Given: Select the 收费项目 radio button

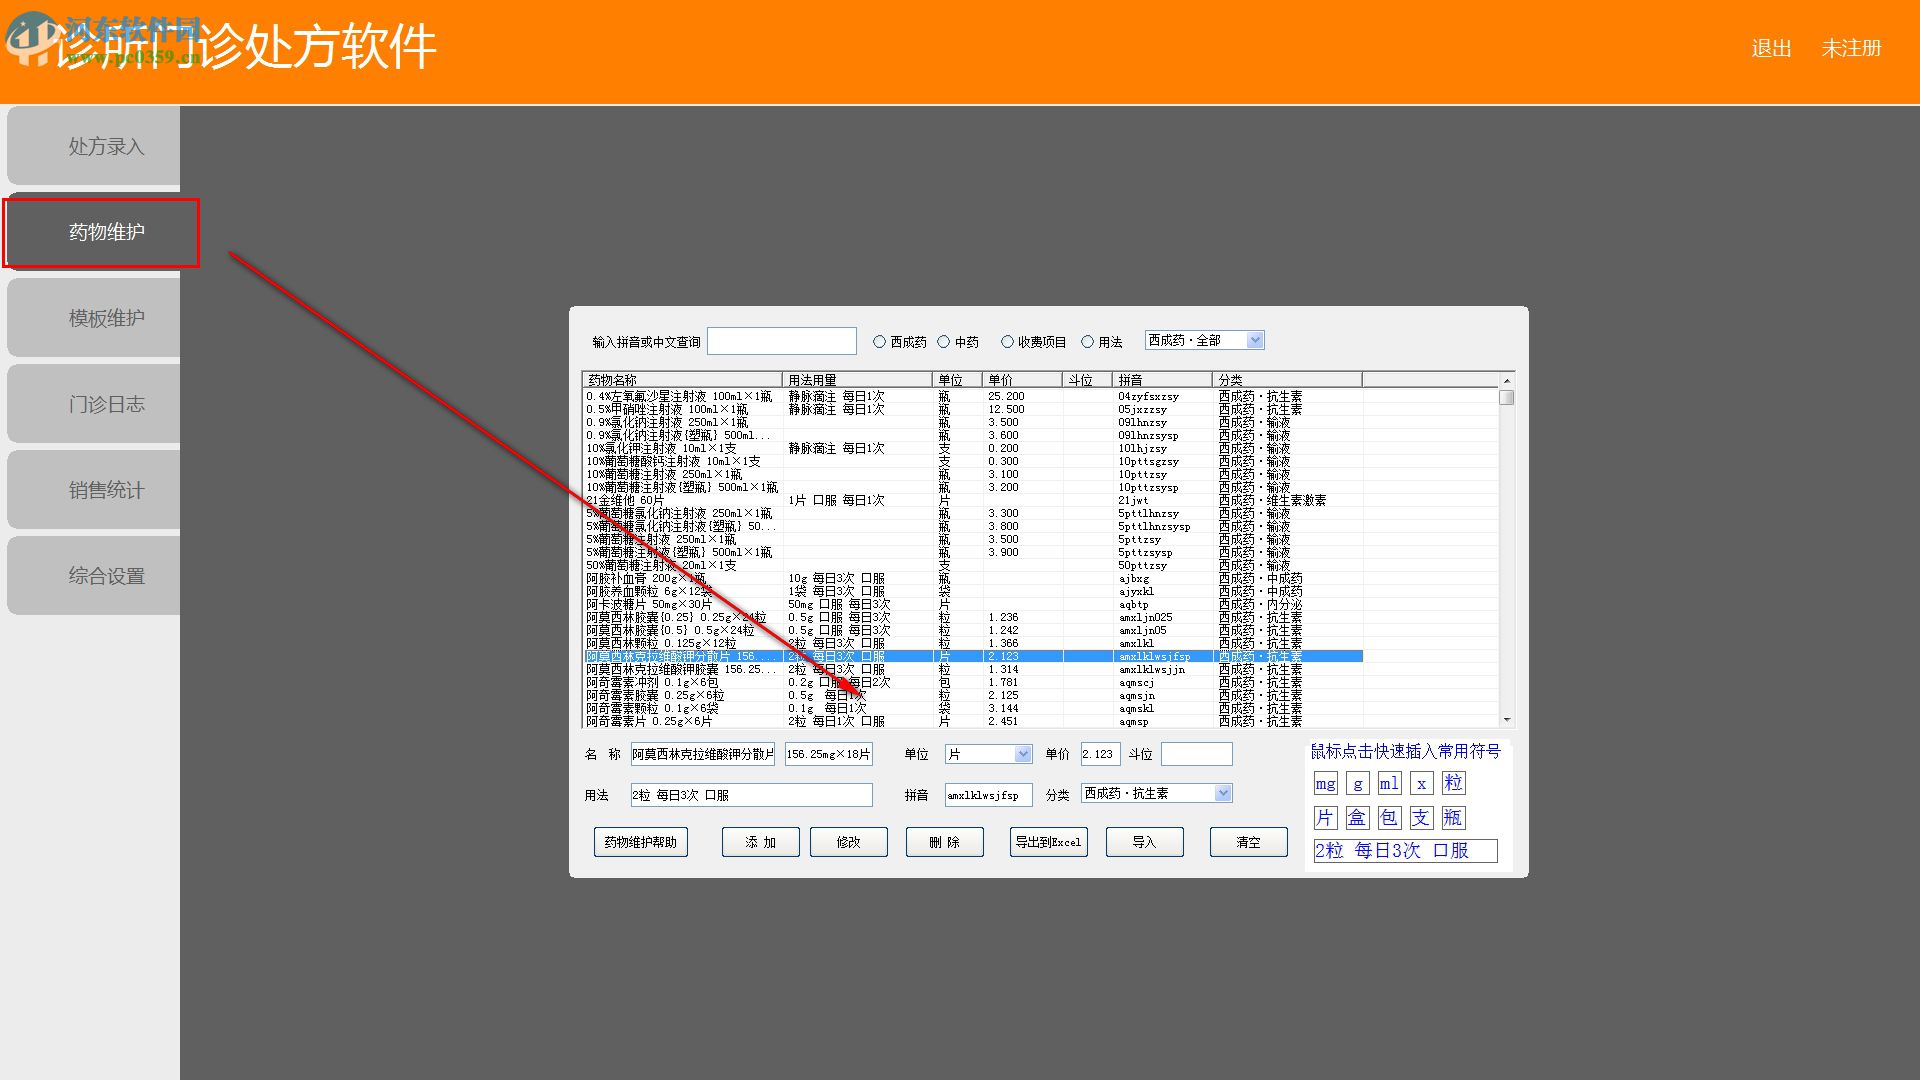Looking at the screenshot, I should 1007,342.
